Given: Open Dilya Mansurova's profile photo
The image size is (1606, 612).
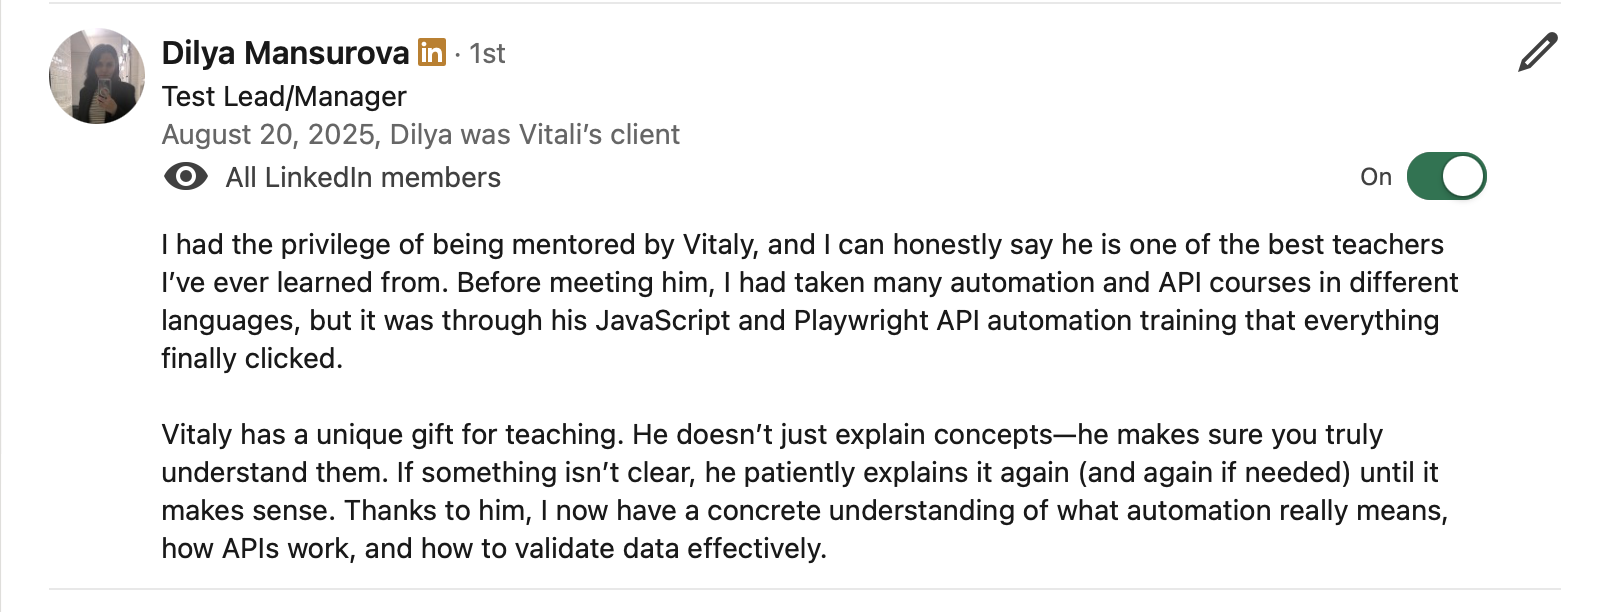Looking at the screenshot, I should click(97, 76).
